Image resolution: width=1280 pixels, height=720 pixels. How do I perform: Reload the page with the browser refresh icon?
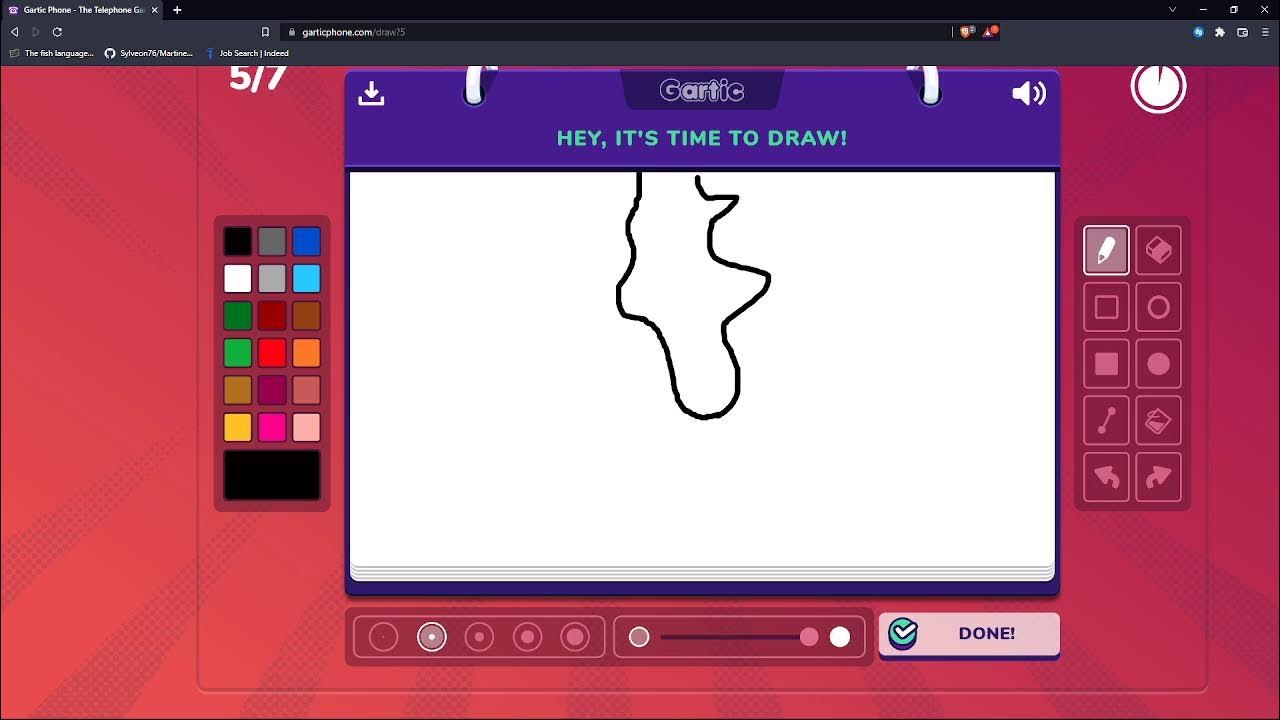point(57,32)
